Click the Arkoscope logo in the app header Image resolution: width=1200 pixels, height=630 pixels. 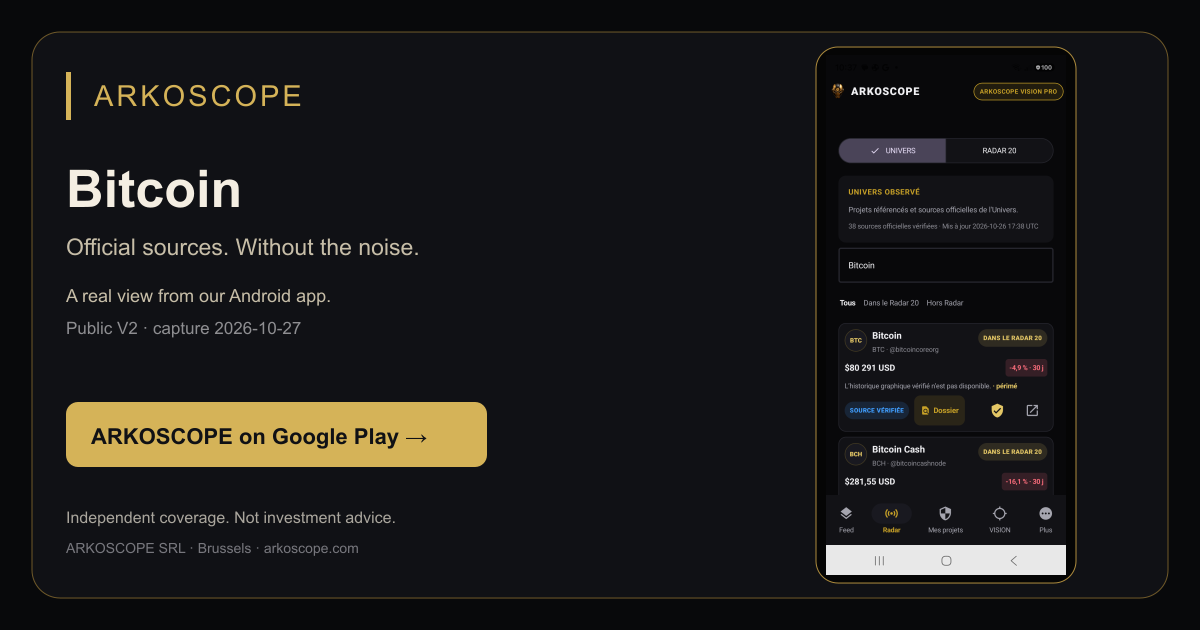coord(838,91)
